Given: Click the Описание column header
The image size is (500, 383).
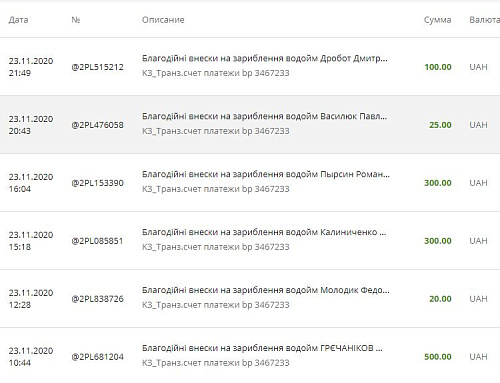Looking at the screenshot, I should coord(163,20).
